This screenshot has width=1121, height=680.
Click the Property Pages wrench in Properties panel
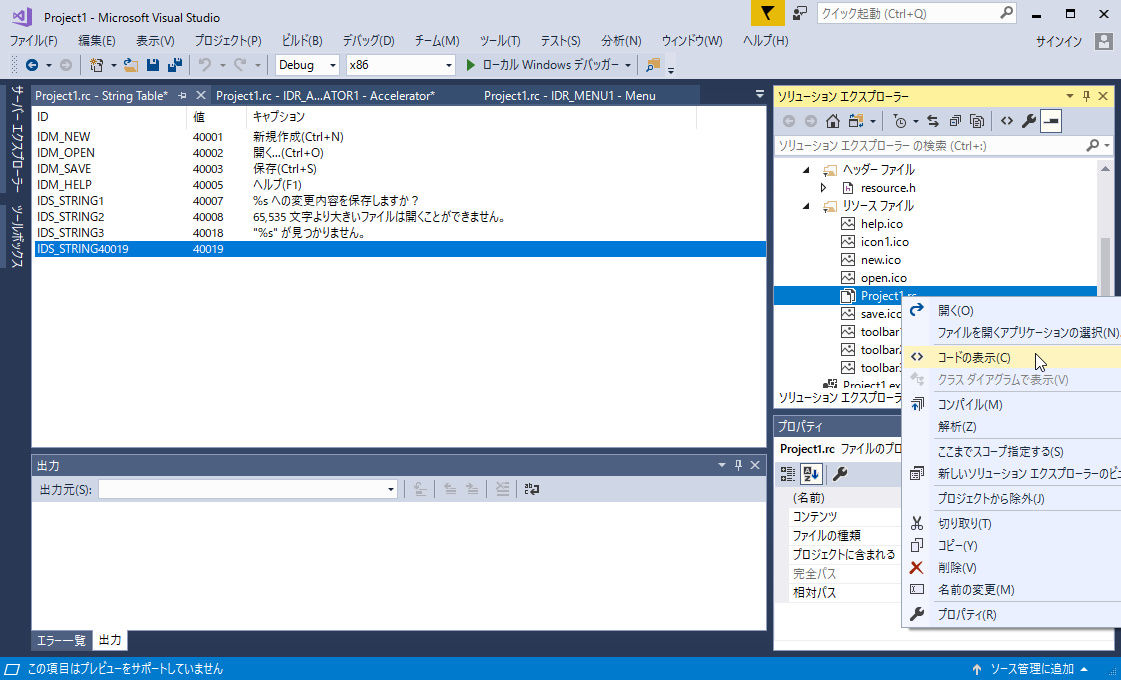(x=841, y=473)
